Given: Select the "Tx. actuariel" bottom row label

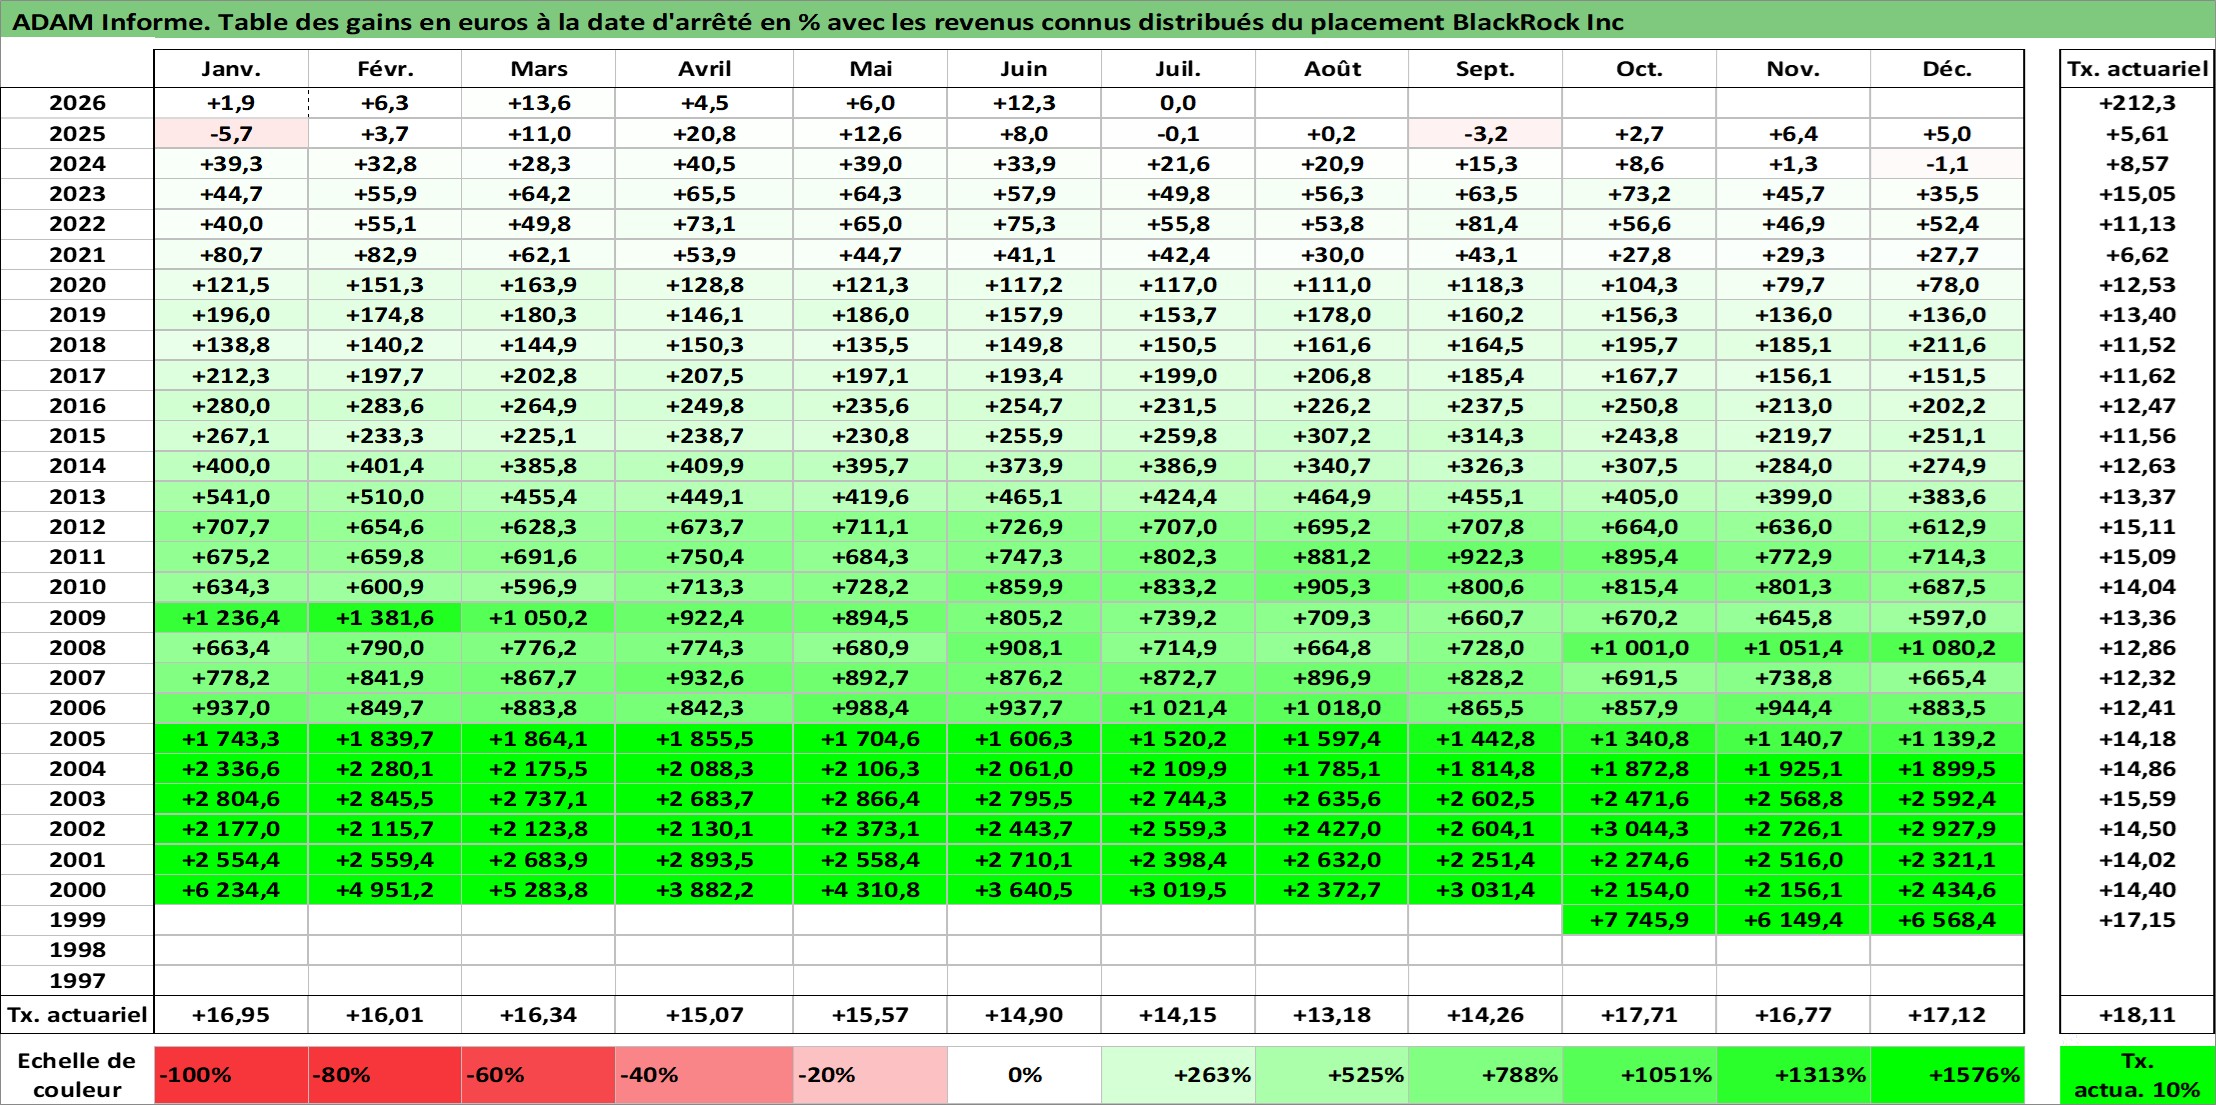Looking at the screenshot, I should tap(77, 1015).
